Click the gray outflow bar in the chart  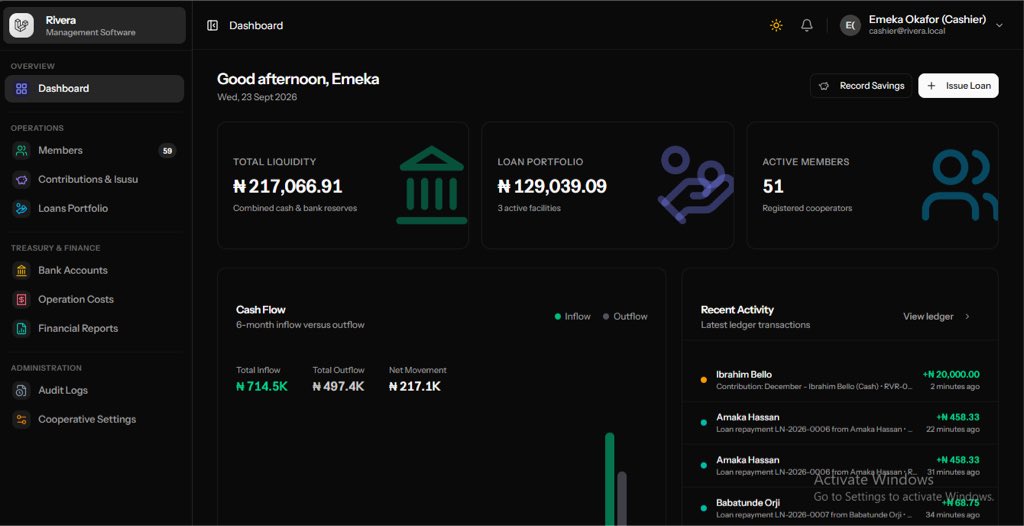tap(622, 499)
